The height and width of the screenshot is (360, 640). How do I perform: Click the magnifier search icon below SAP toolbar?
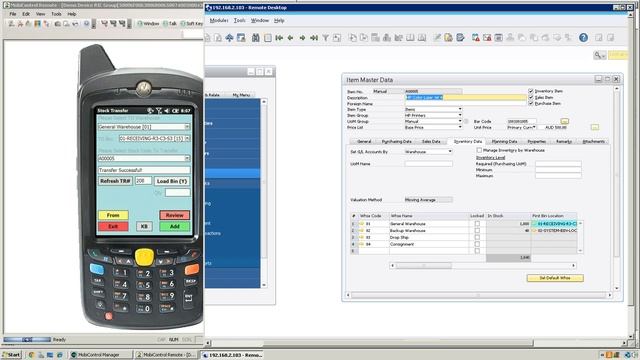coord(599,55)
